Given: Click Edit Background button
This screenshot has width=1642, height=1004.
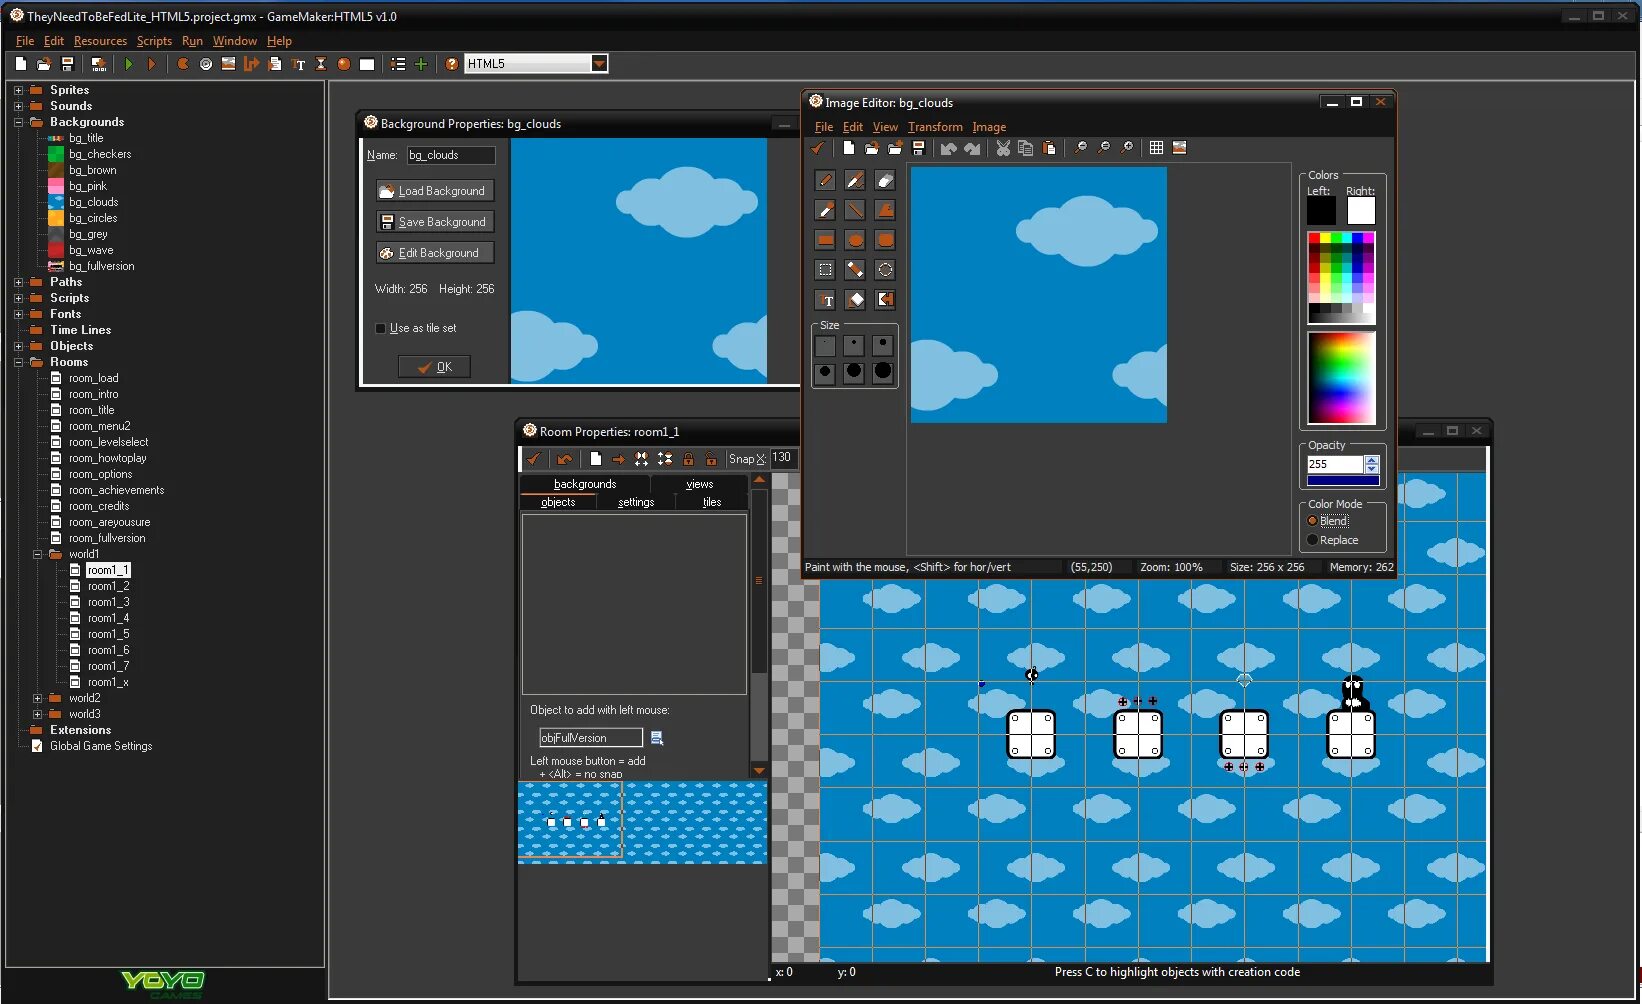Looking at the screenshot, I should 435,253.
